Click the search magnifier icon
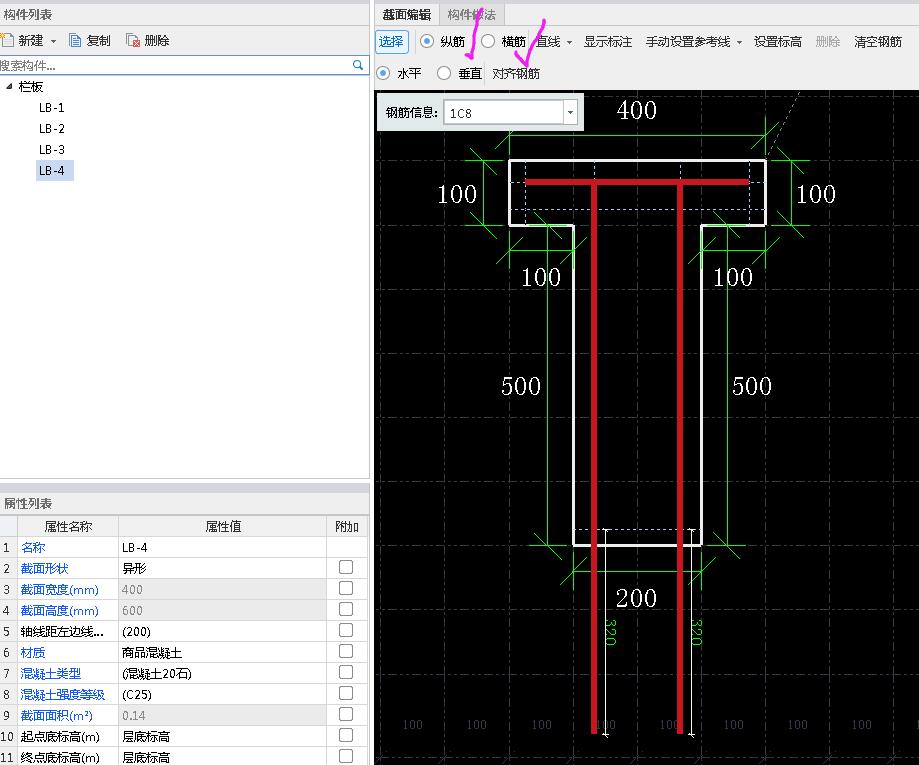The width and height of the screenshot is (919, 765). 358,65
